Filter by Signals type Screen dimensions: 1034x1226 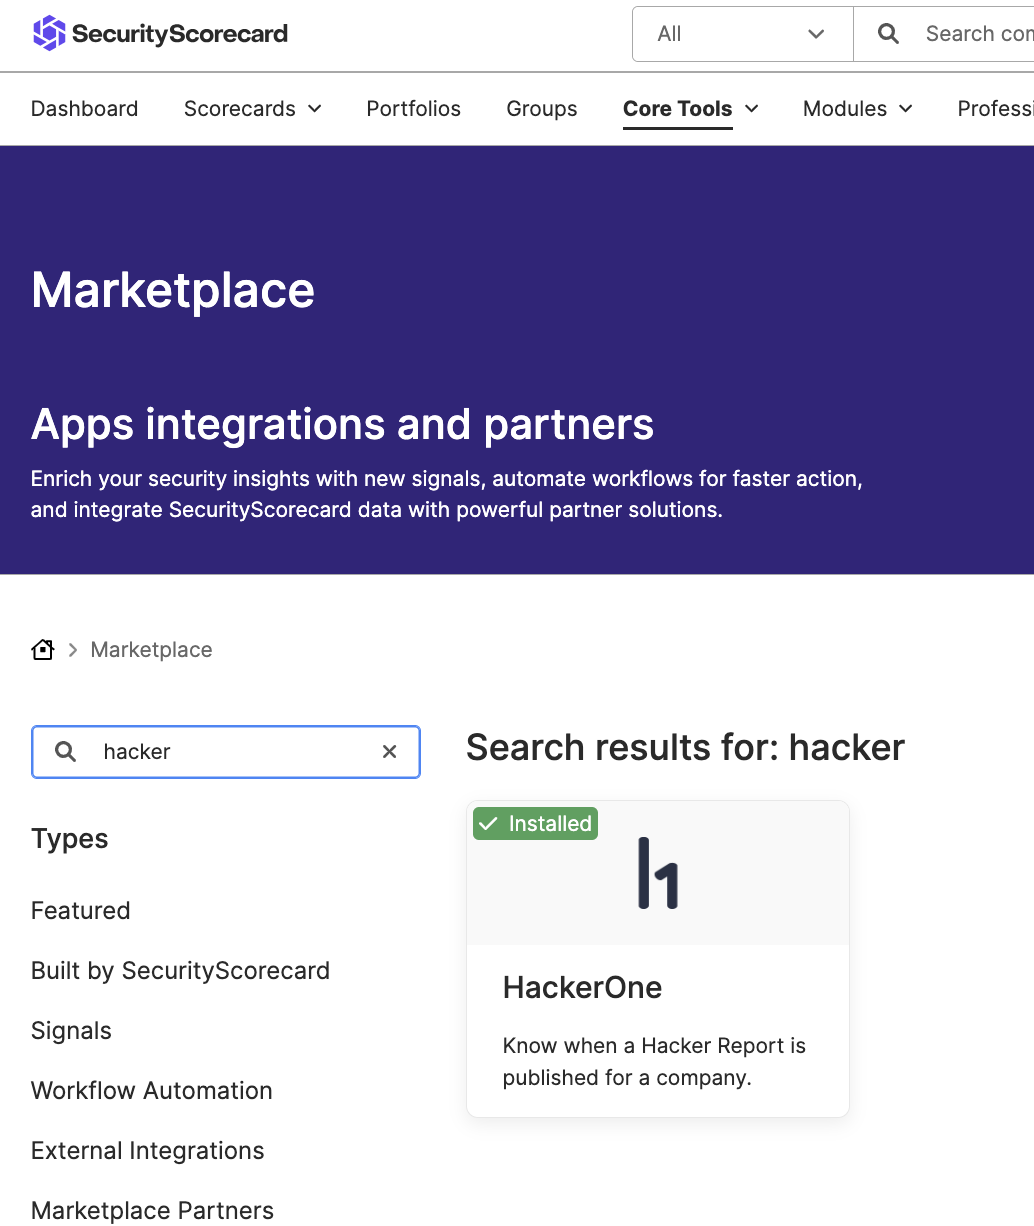pyautogui.click(x=72, y=1031)
